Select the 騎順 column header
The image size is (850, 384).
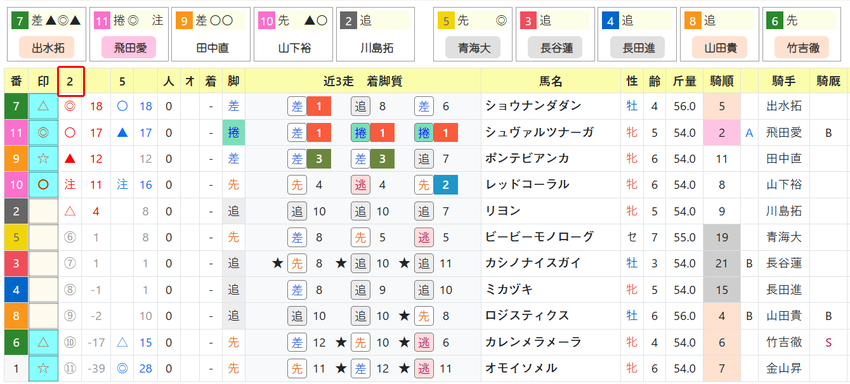pos(722,81)
